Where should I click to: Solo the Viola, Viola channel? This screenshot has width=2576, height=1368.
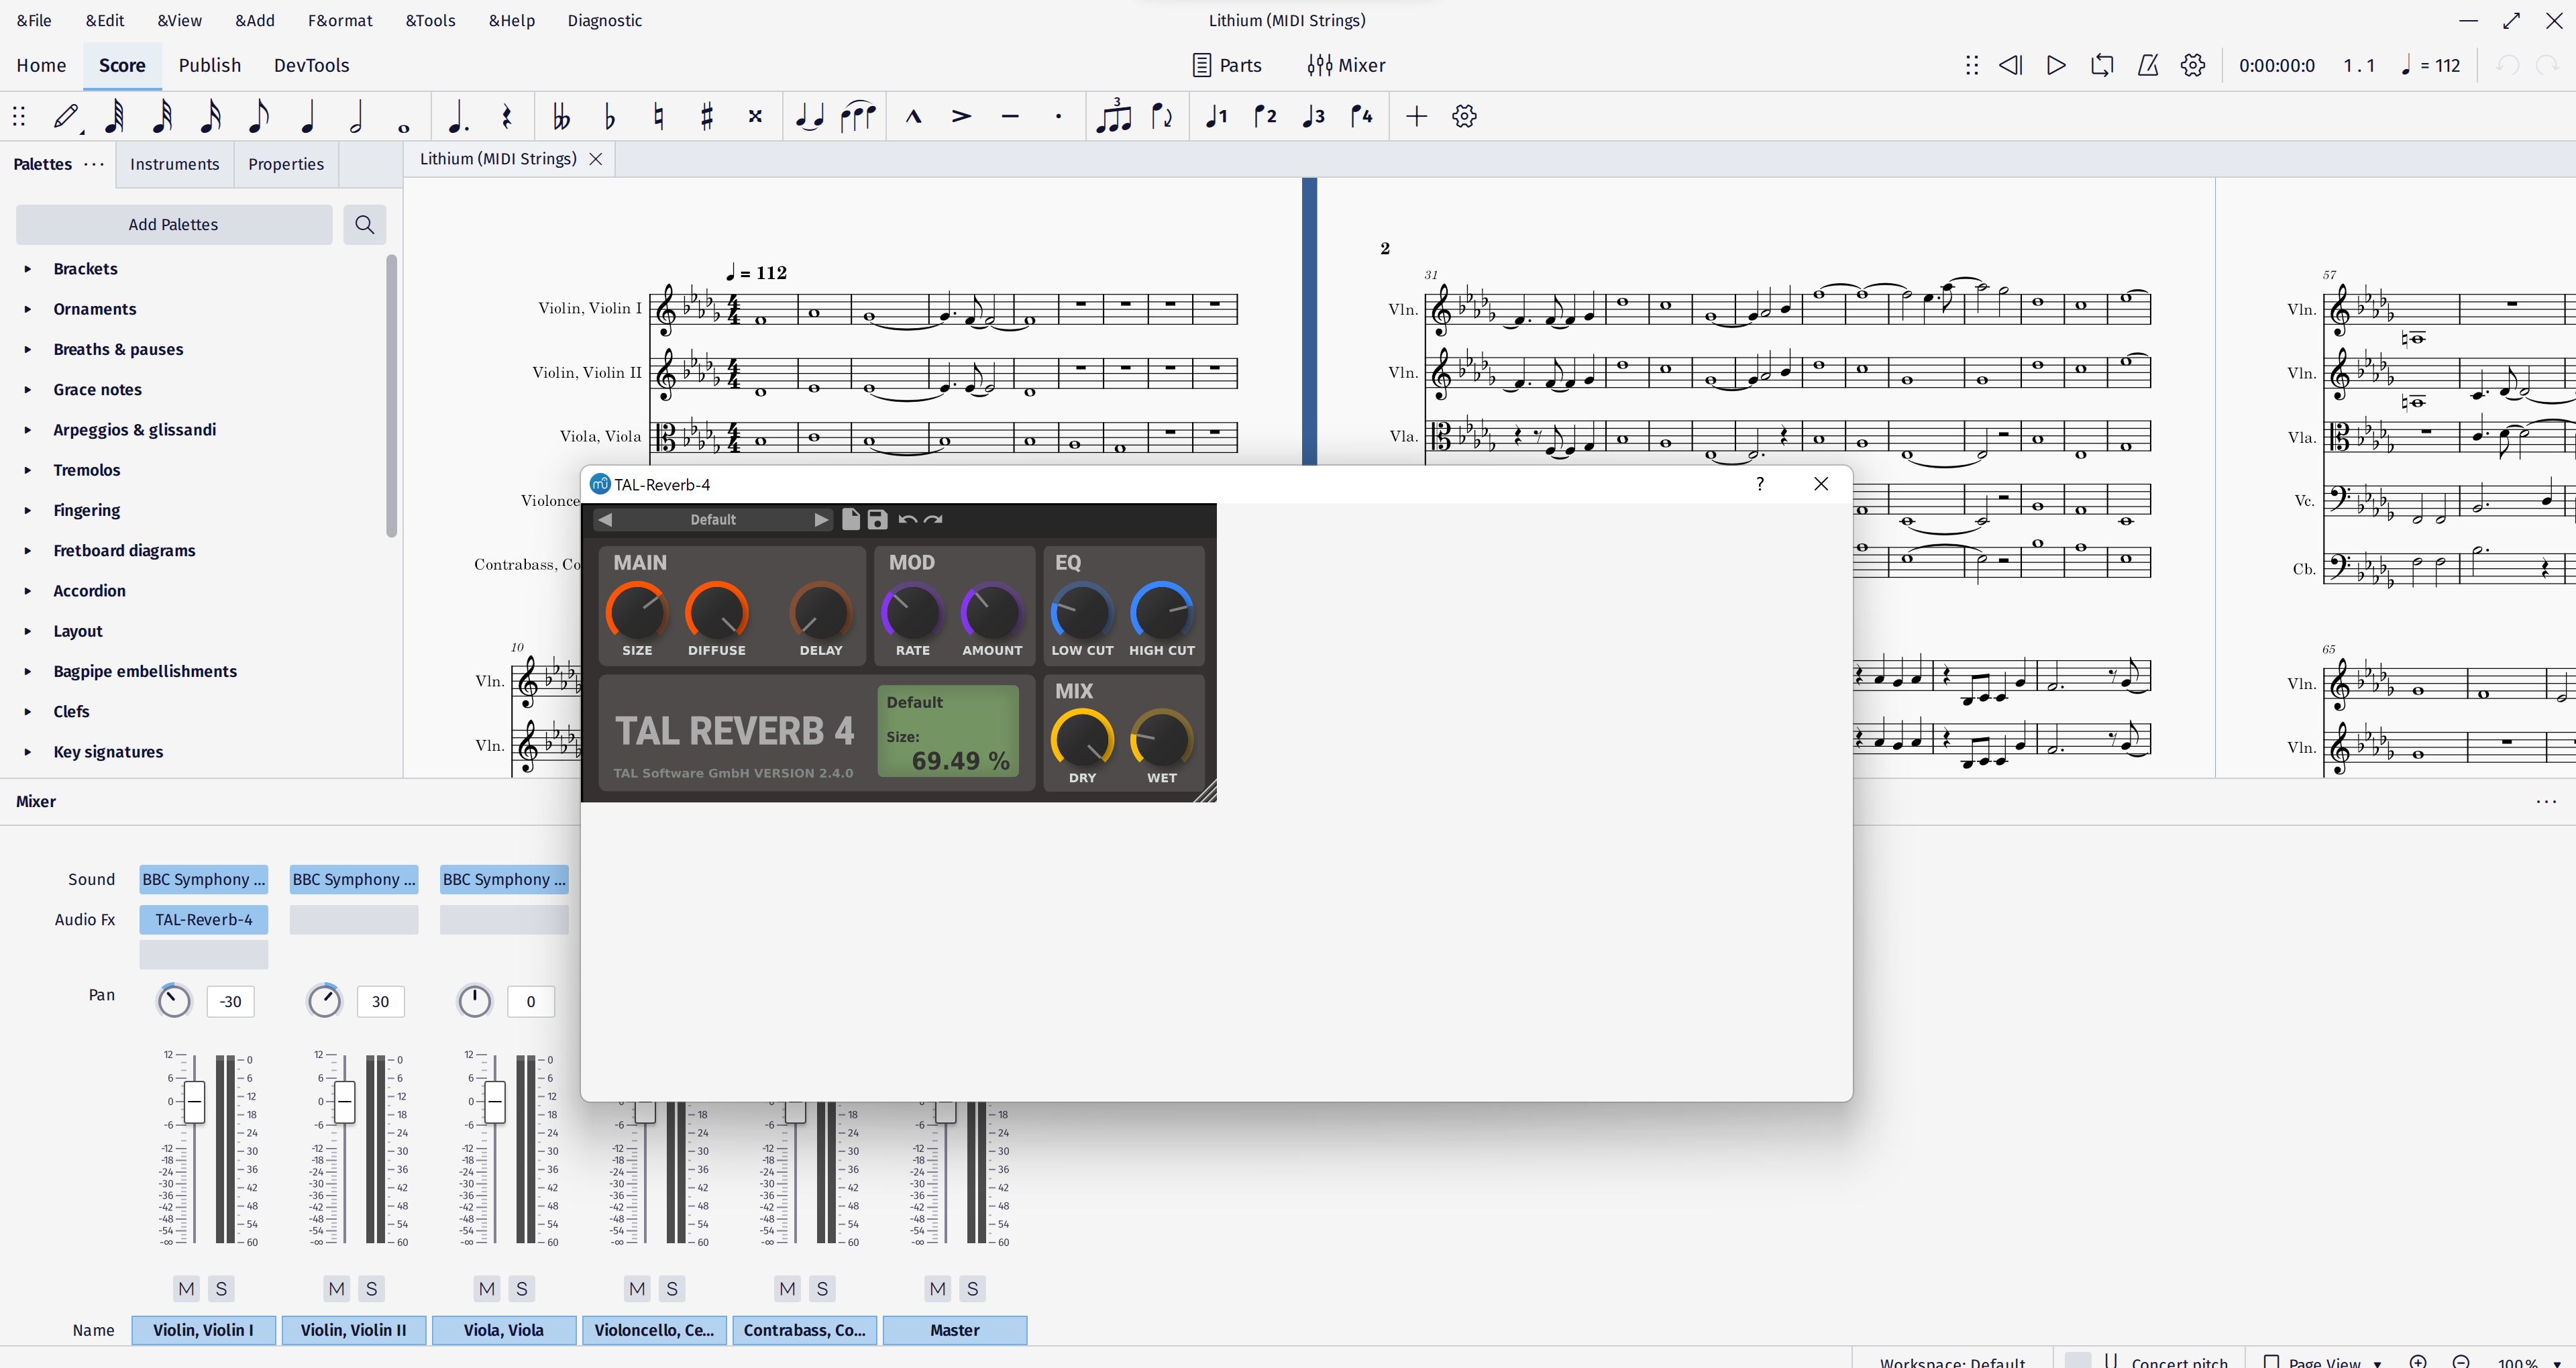pyautogui.click(x=521, y=1289)
